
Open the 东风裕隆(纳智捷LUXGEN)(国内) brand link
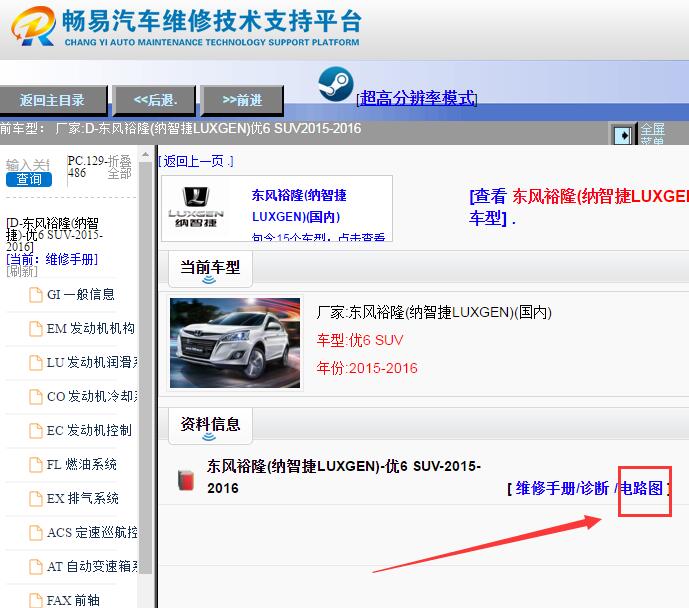click(x=299, y=206)
